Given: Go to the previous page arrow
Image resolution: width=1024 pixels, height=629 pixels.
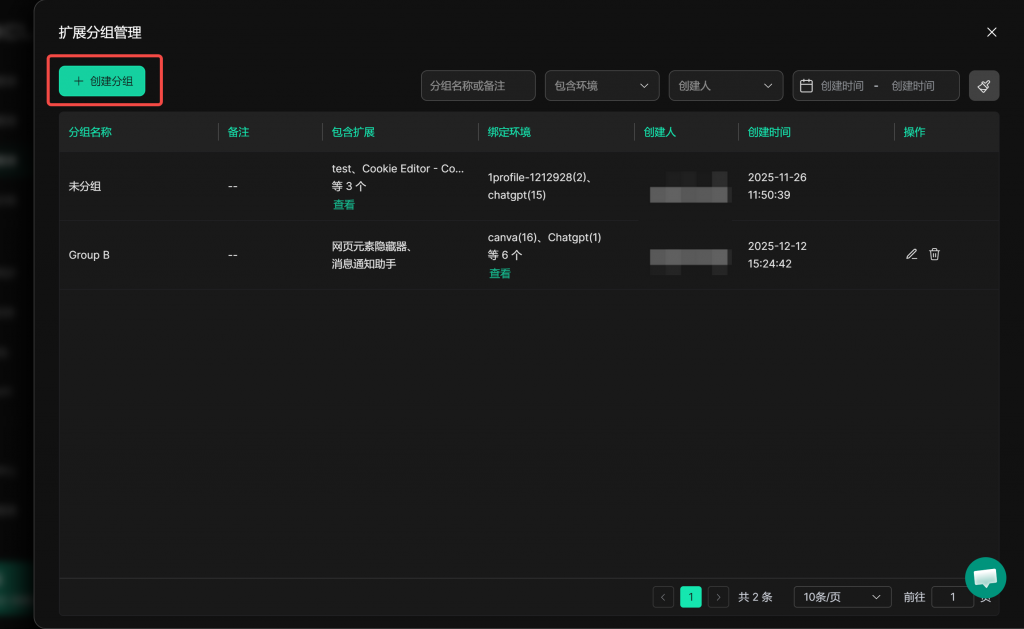Looking at the screenshot, I should [663, 597].
